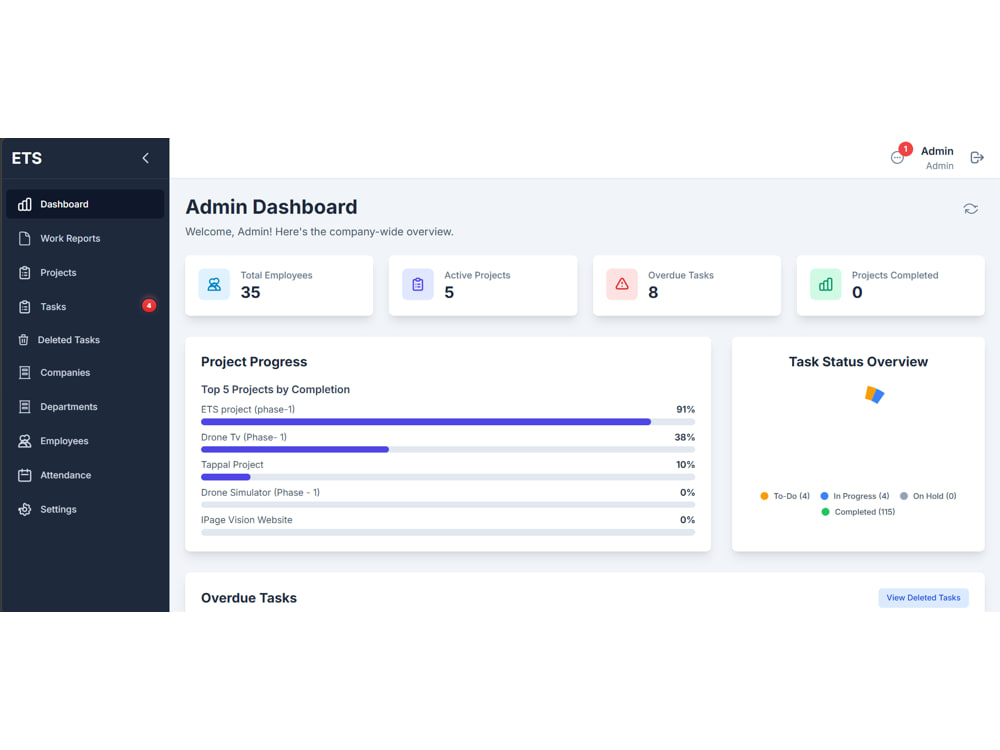1000x750 pixels.
Task: Click the Admin profile name
Action: 937,151
